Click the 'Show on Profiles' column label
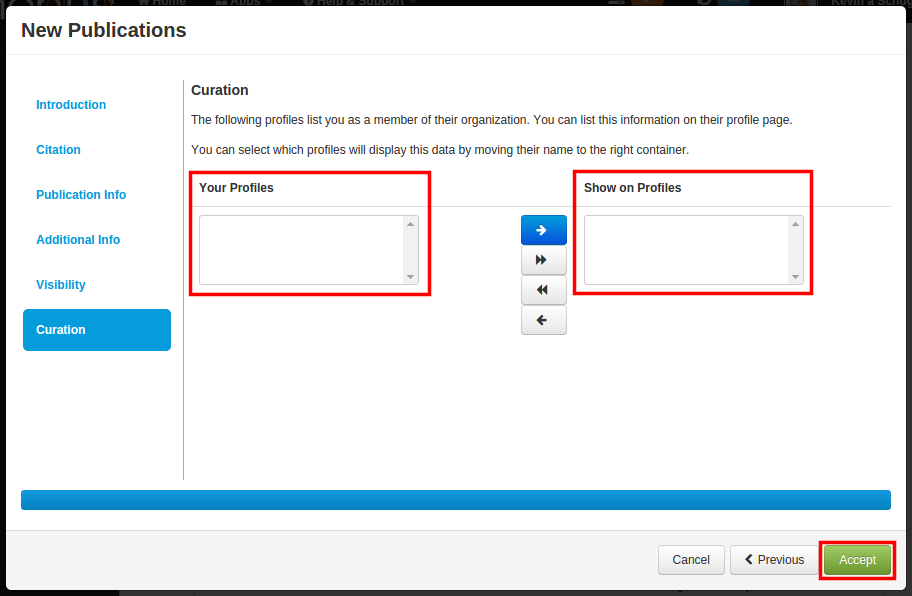Screen dimensions: 912x596 [632, 188]
